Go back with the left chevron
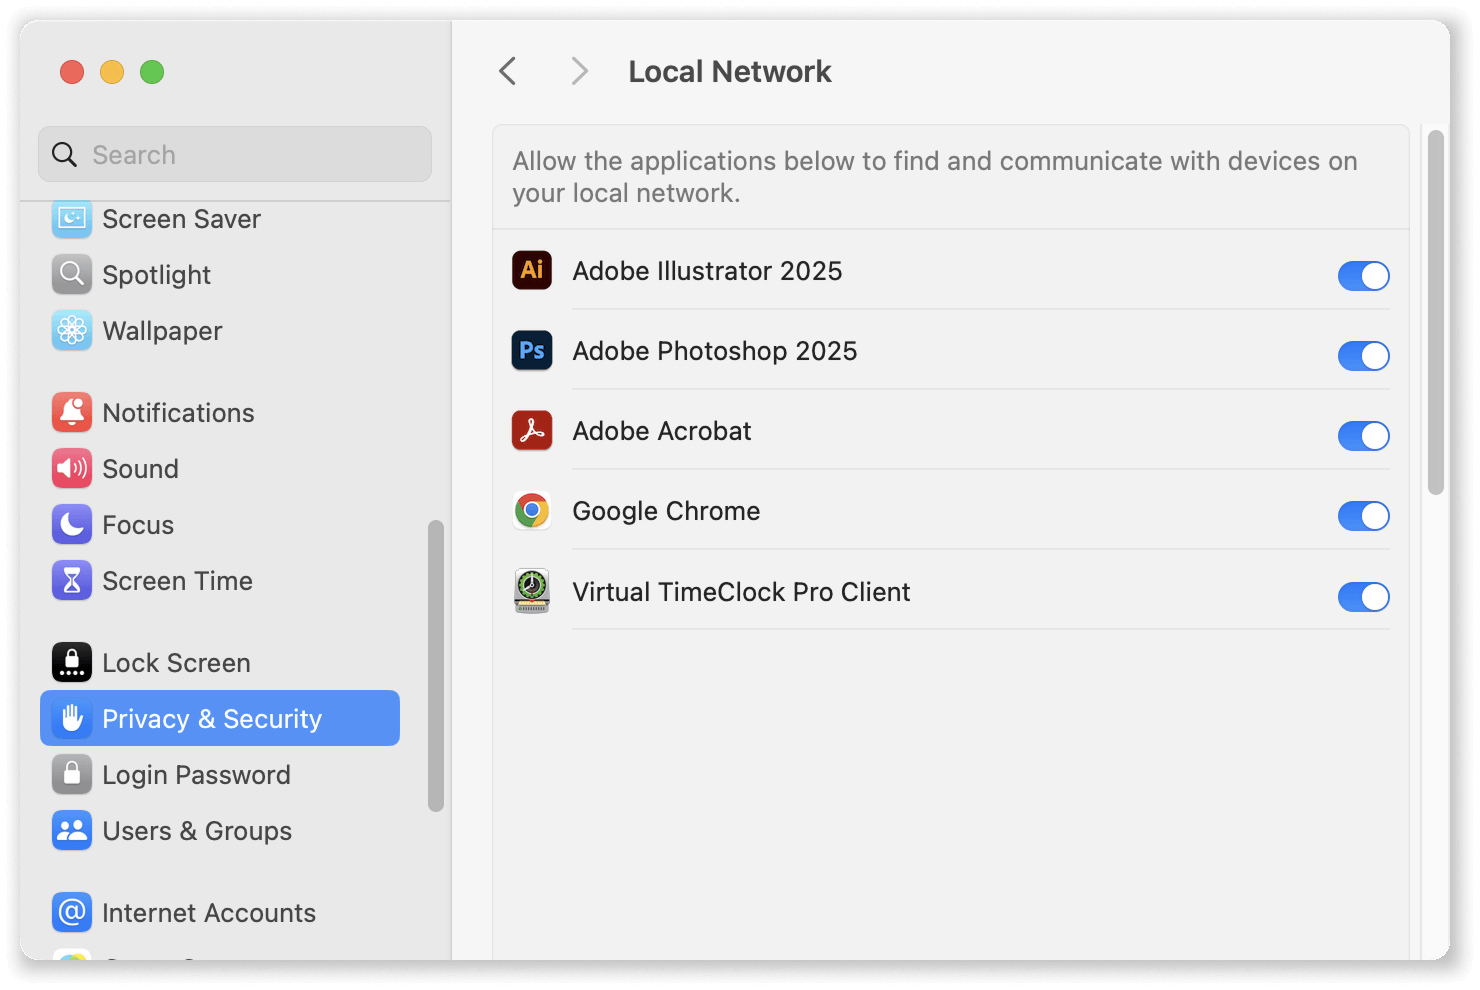Image resolution: width=1480 pixels, height=990 pixels. tap(508, 71)
